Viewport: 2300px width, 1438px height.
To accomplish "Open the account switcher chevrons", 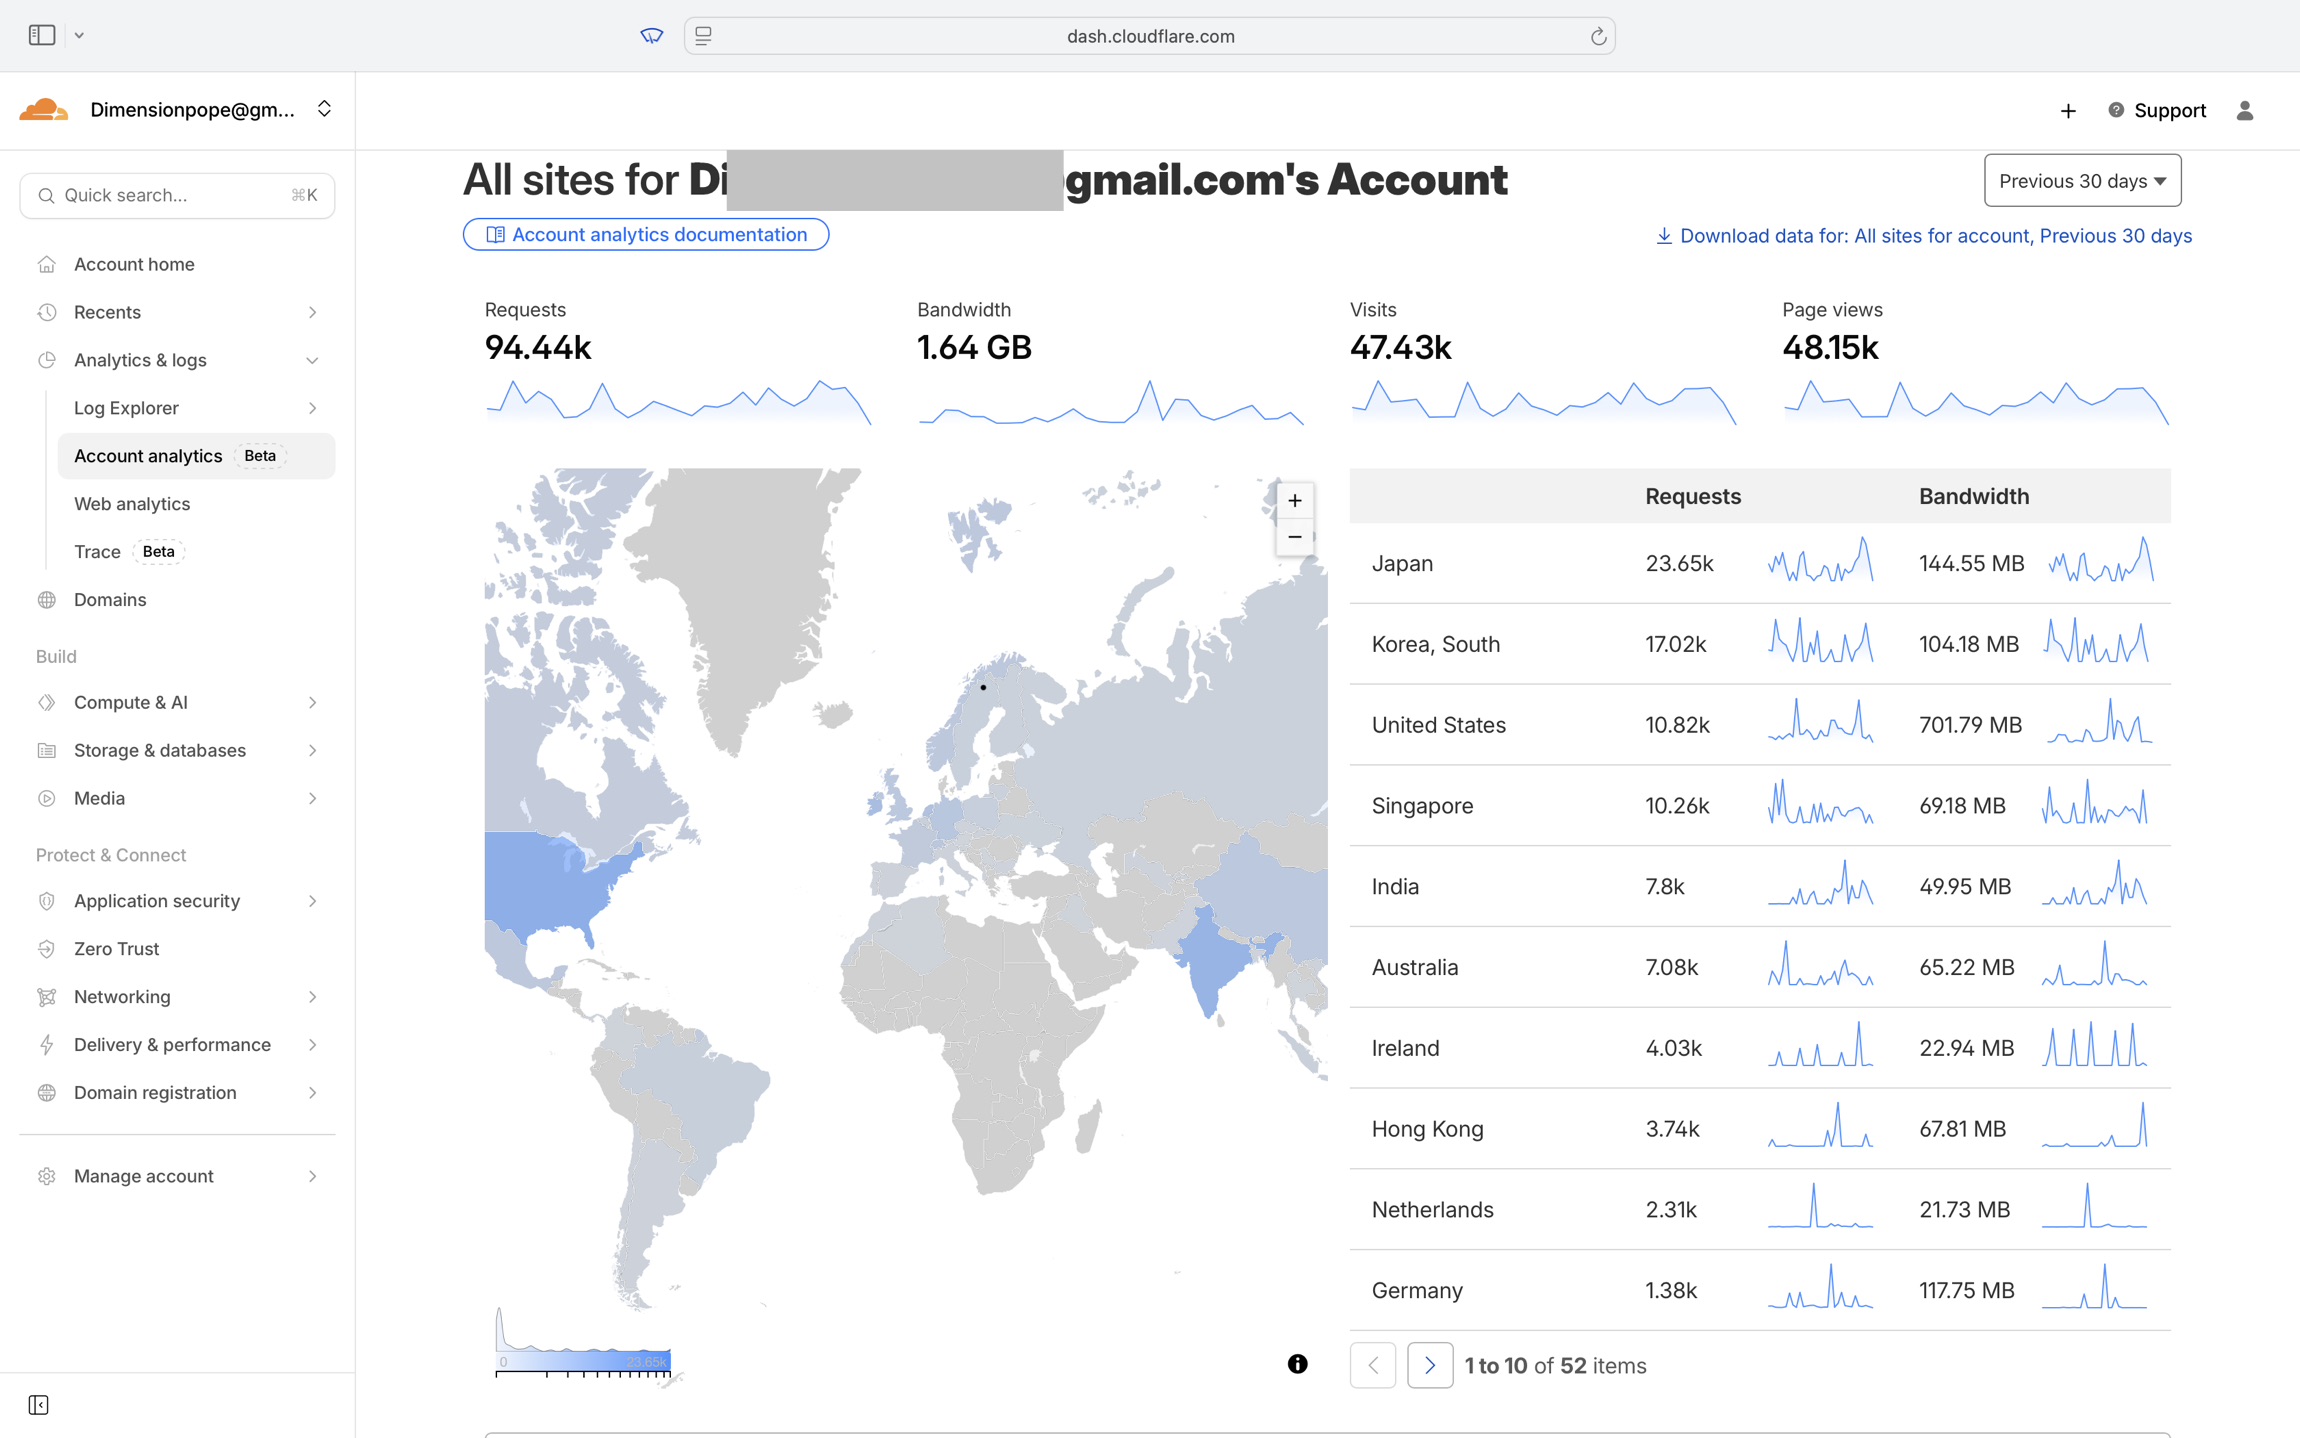I will click(x=324, y=109).
